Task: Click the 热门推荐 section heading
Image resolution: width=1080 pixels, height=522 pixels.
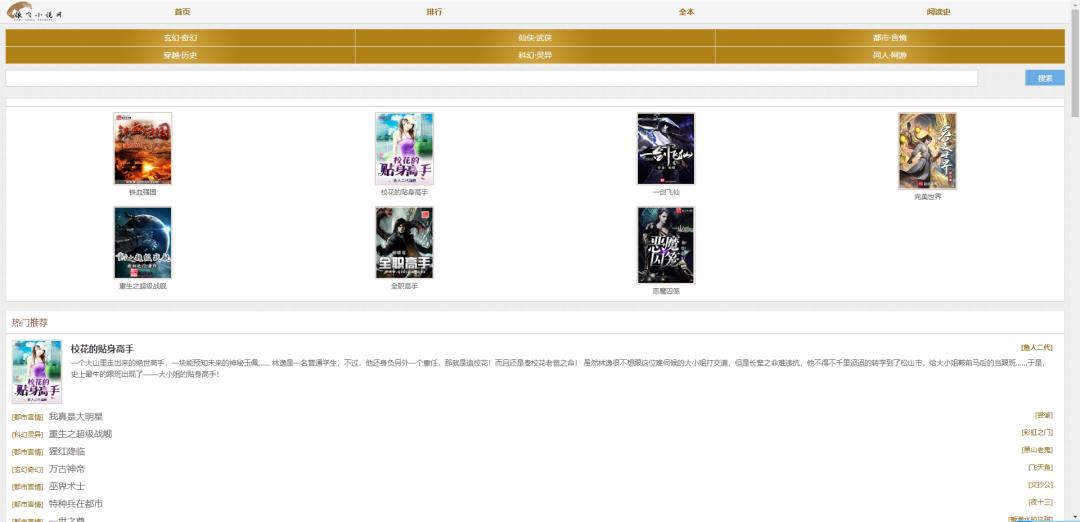Action: 30,322
